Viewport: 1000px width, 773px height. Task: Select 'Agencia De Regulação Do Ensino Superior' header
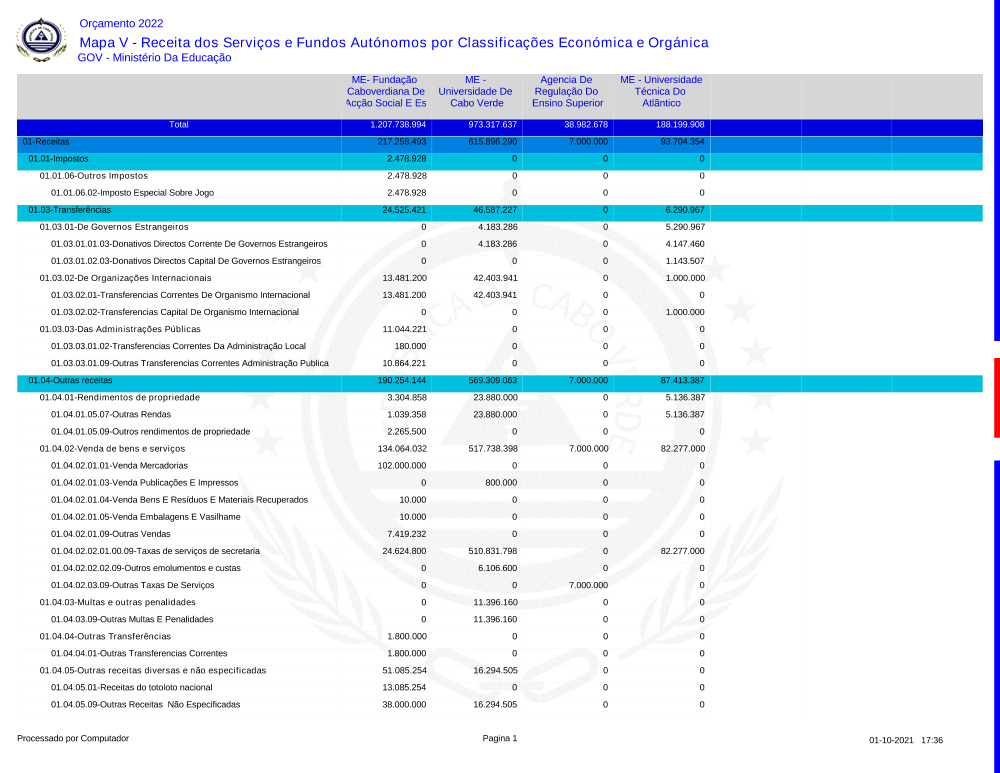[x=567, y=91]
